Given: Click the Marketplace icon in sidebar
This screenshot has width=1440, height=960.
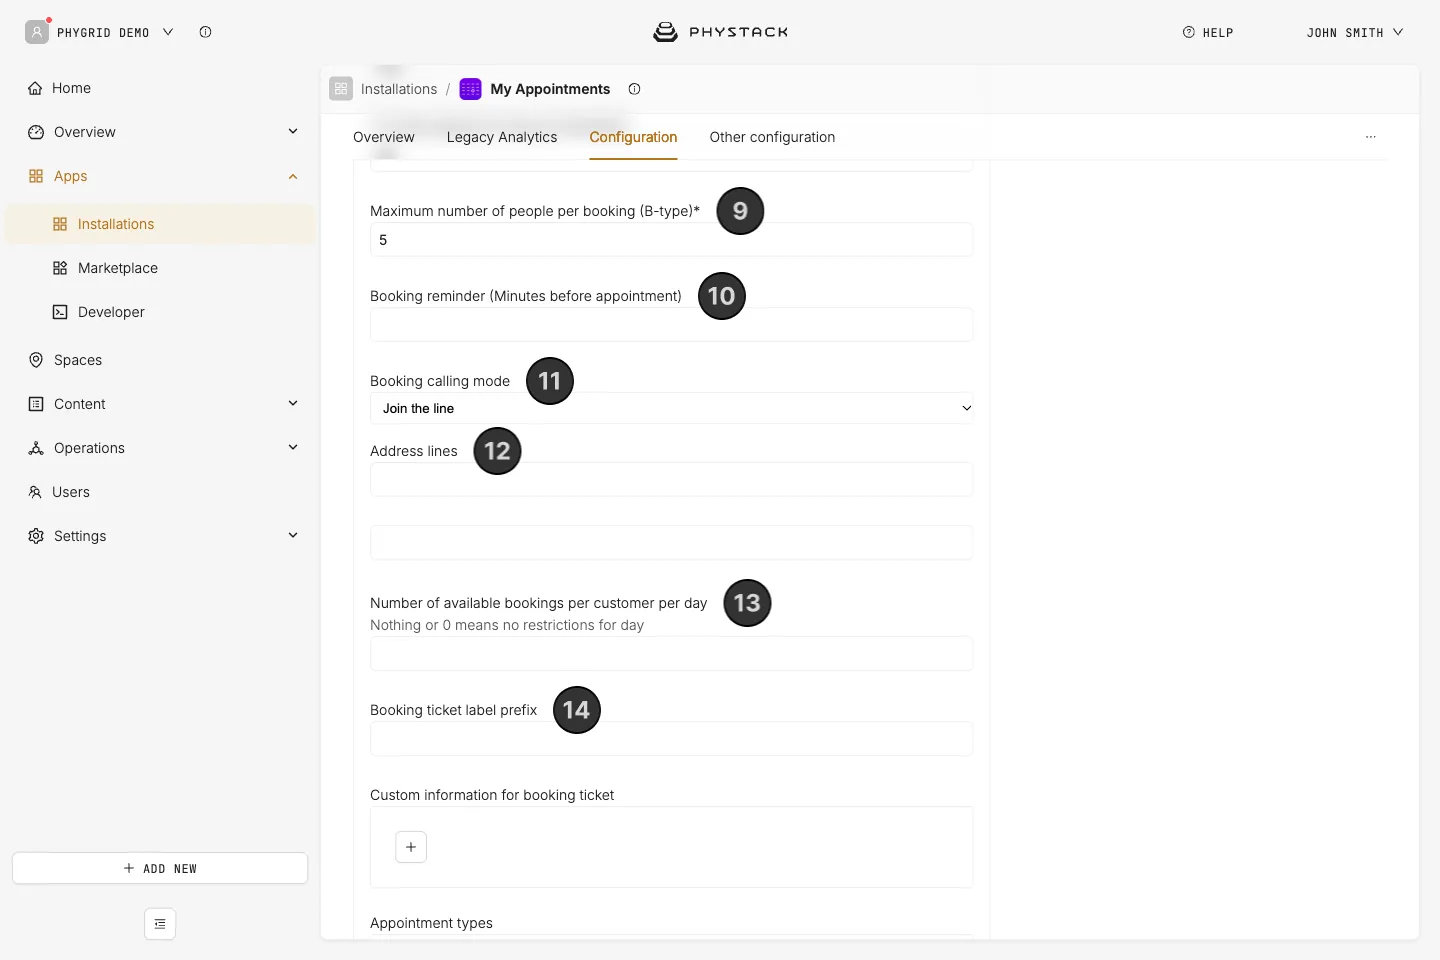Looking at the screenshot, I should [x=60, y=268].
